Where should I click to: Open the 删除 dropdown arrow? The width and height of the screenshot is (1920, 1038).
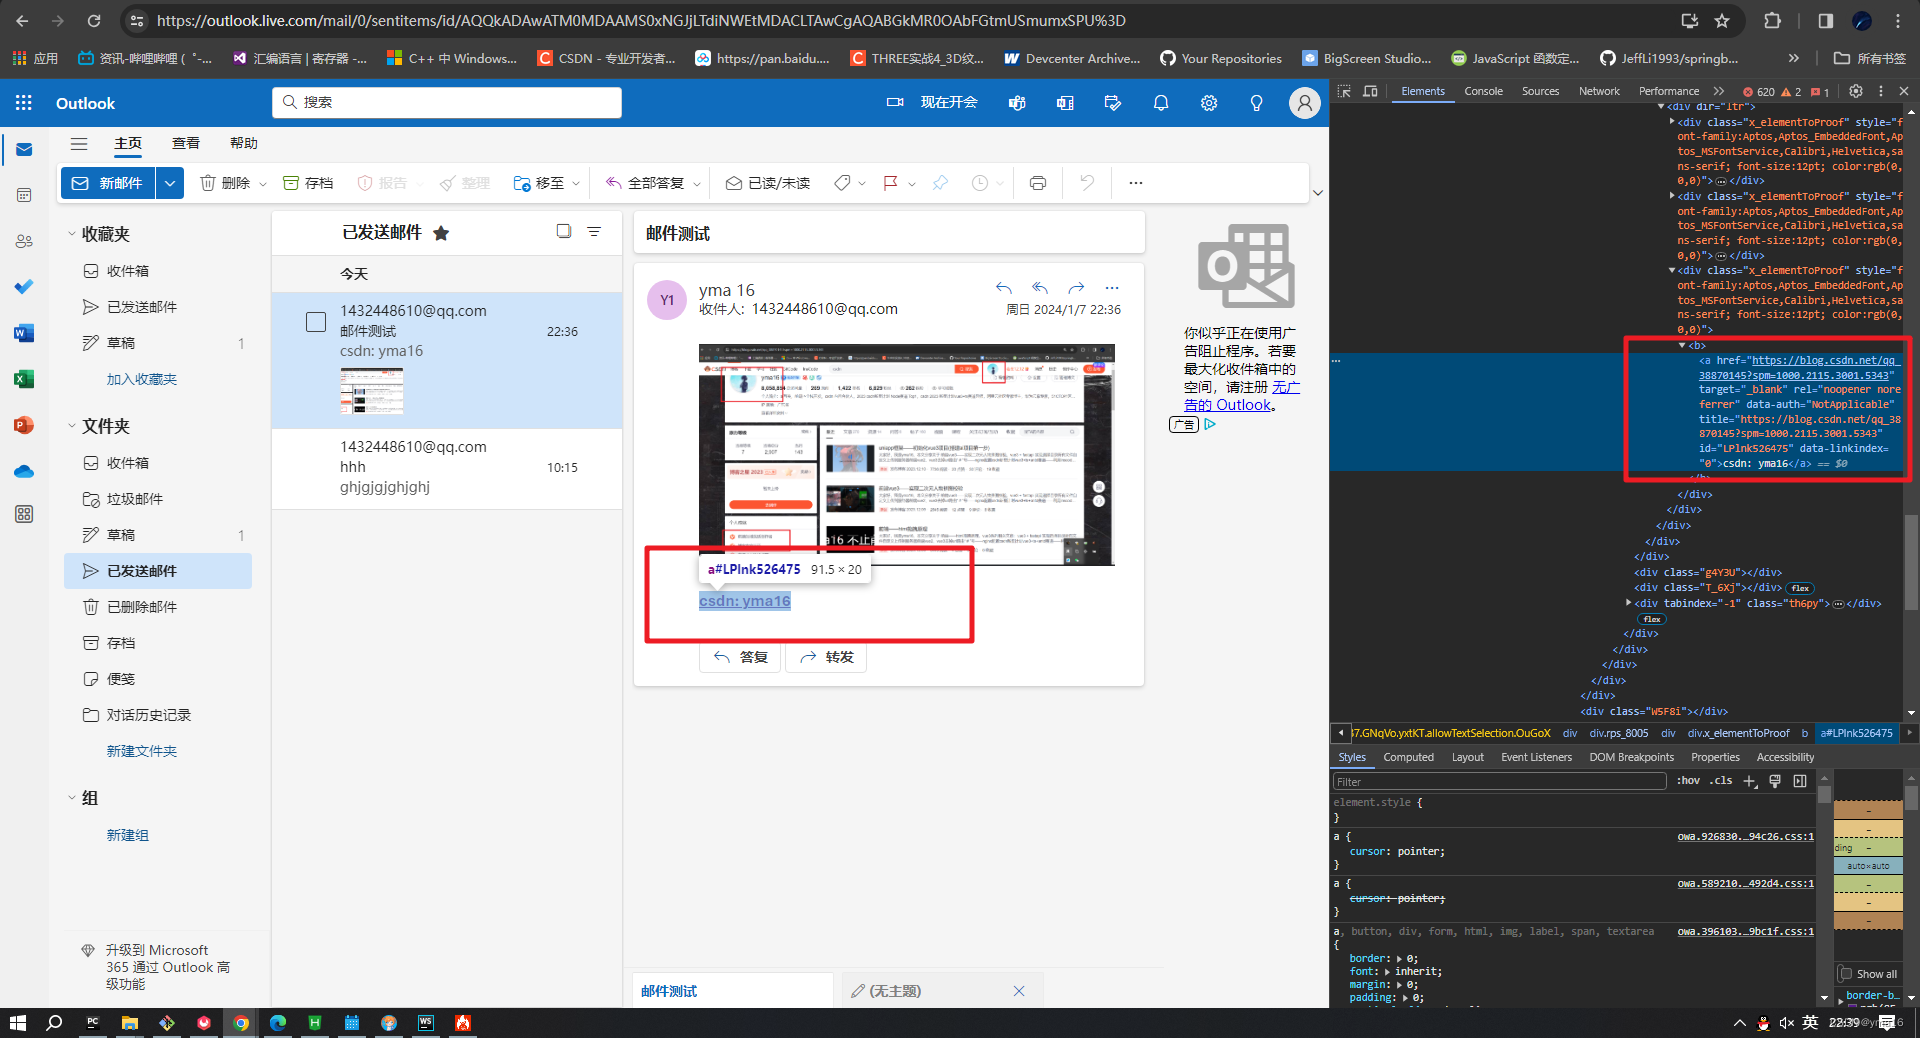coord(263,184)
